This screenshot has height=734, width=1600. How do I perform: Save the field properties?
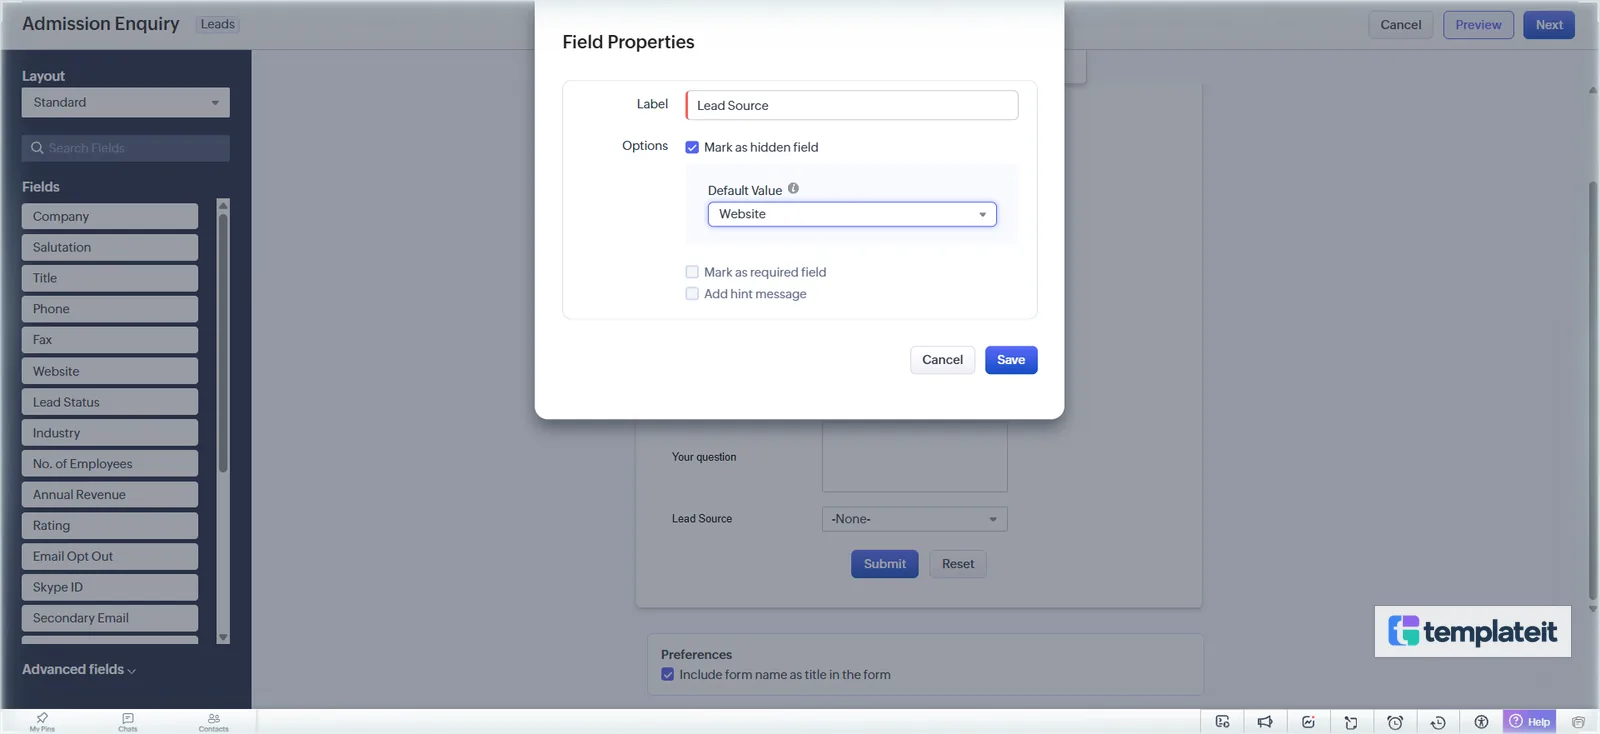tap(1011, 360)
